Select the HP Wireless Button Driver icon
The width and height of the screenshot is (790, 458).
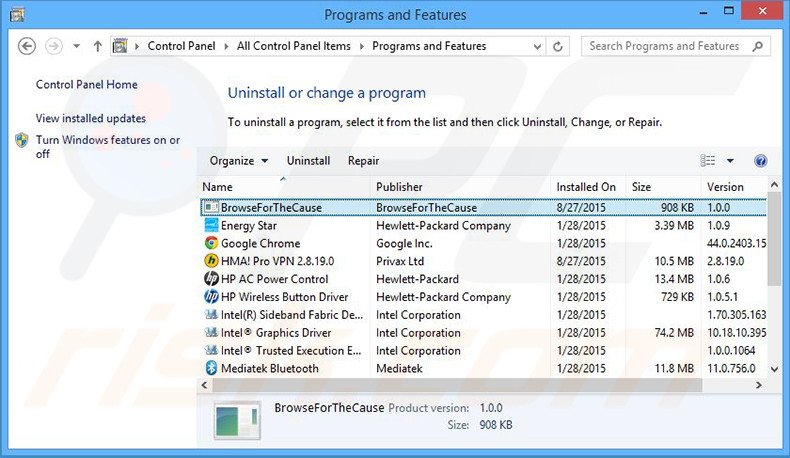[211, 296]
